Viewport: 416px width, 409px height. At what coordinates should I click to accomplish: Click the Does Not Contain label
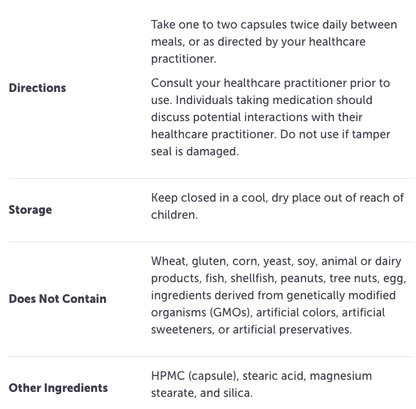point(58,299)
